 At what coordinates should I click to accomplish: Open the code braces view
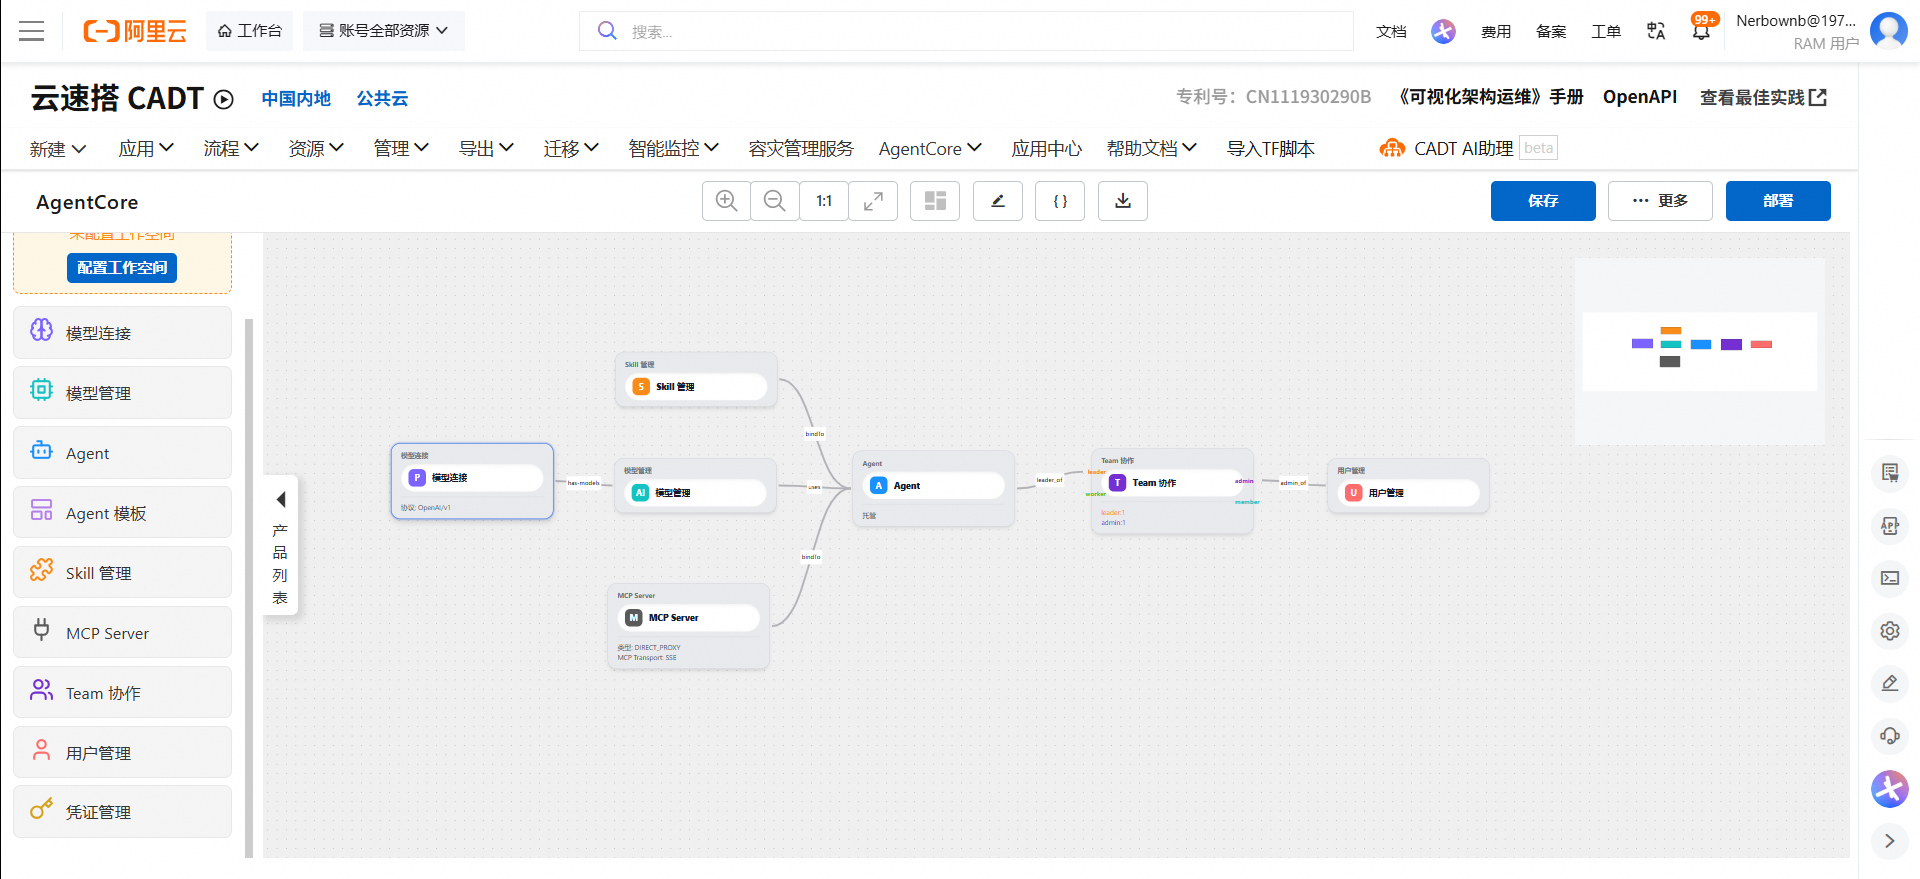(x=1060, y=201)
